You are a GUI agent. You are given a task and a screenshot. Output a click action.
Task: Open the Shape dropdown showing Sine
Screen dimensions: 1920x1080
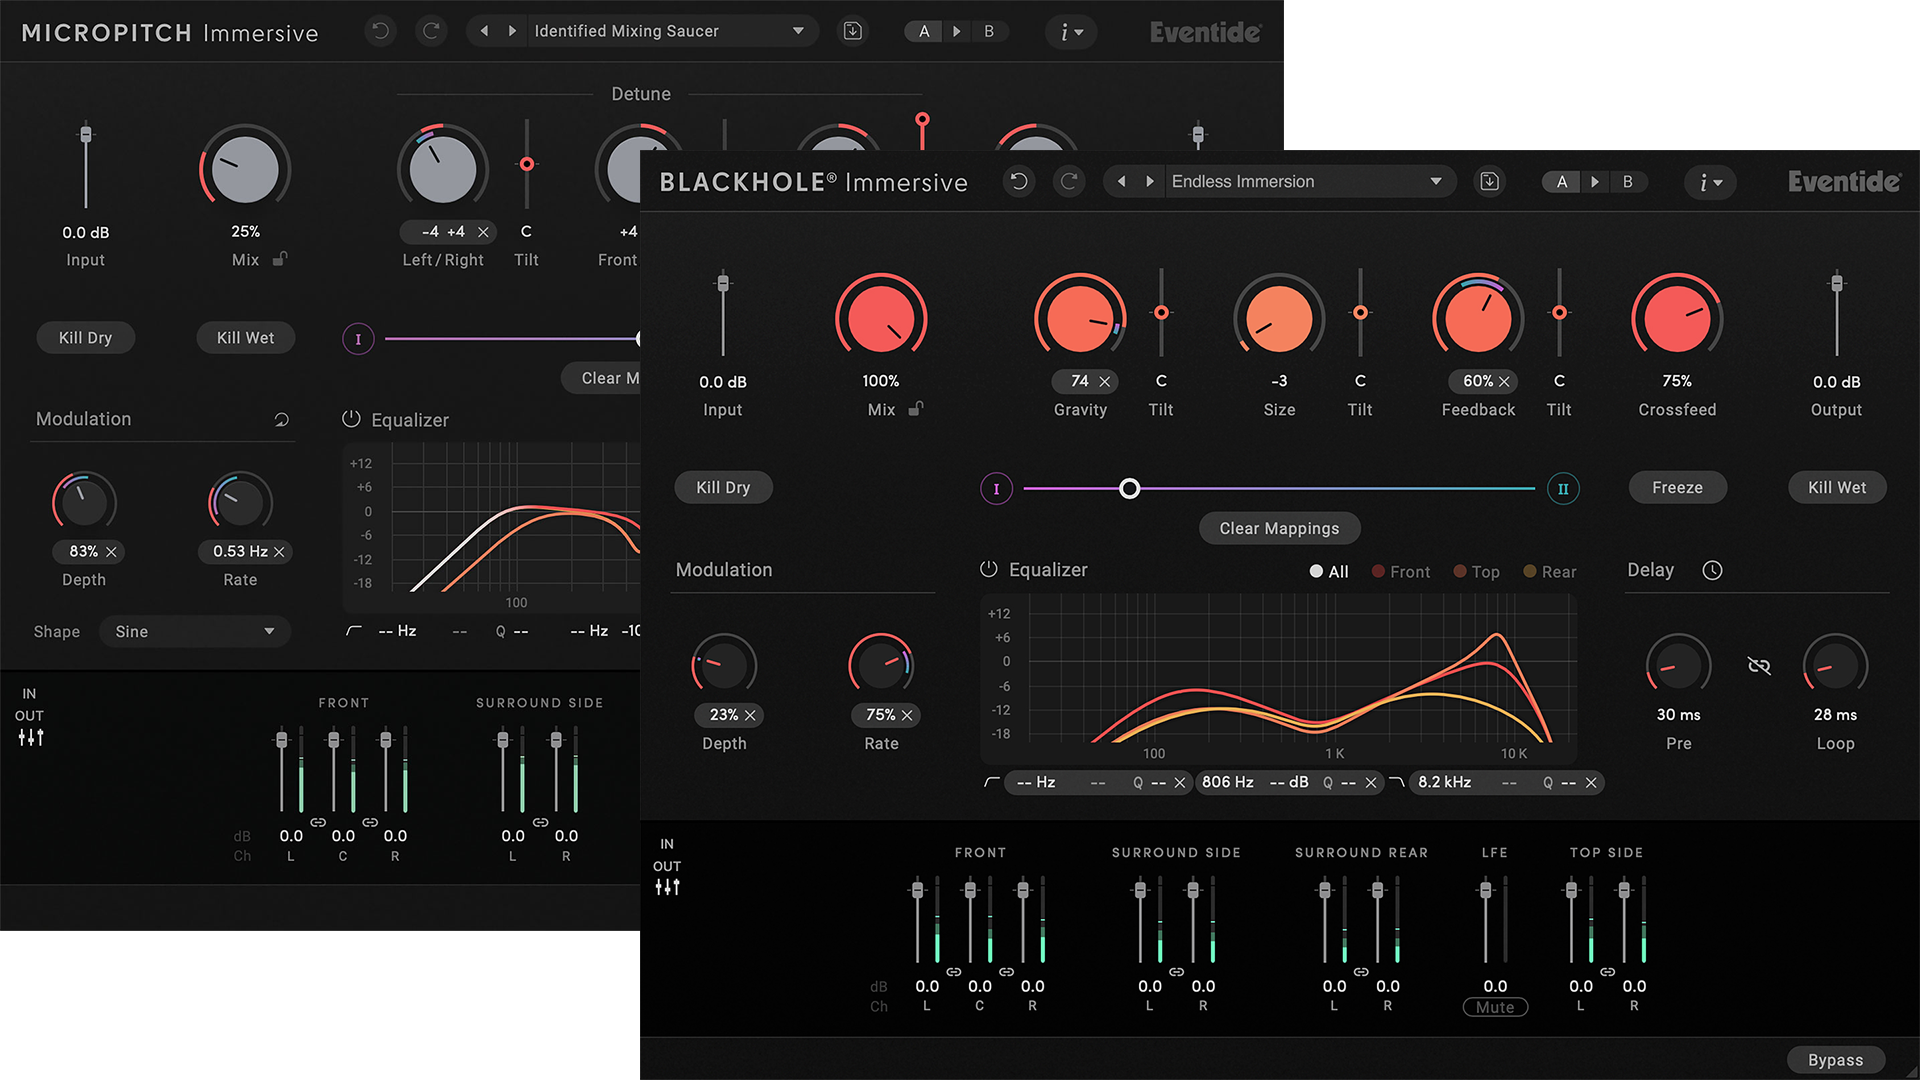[x=195, y=631]
